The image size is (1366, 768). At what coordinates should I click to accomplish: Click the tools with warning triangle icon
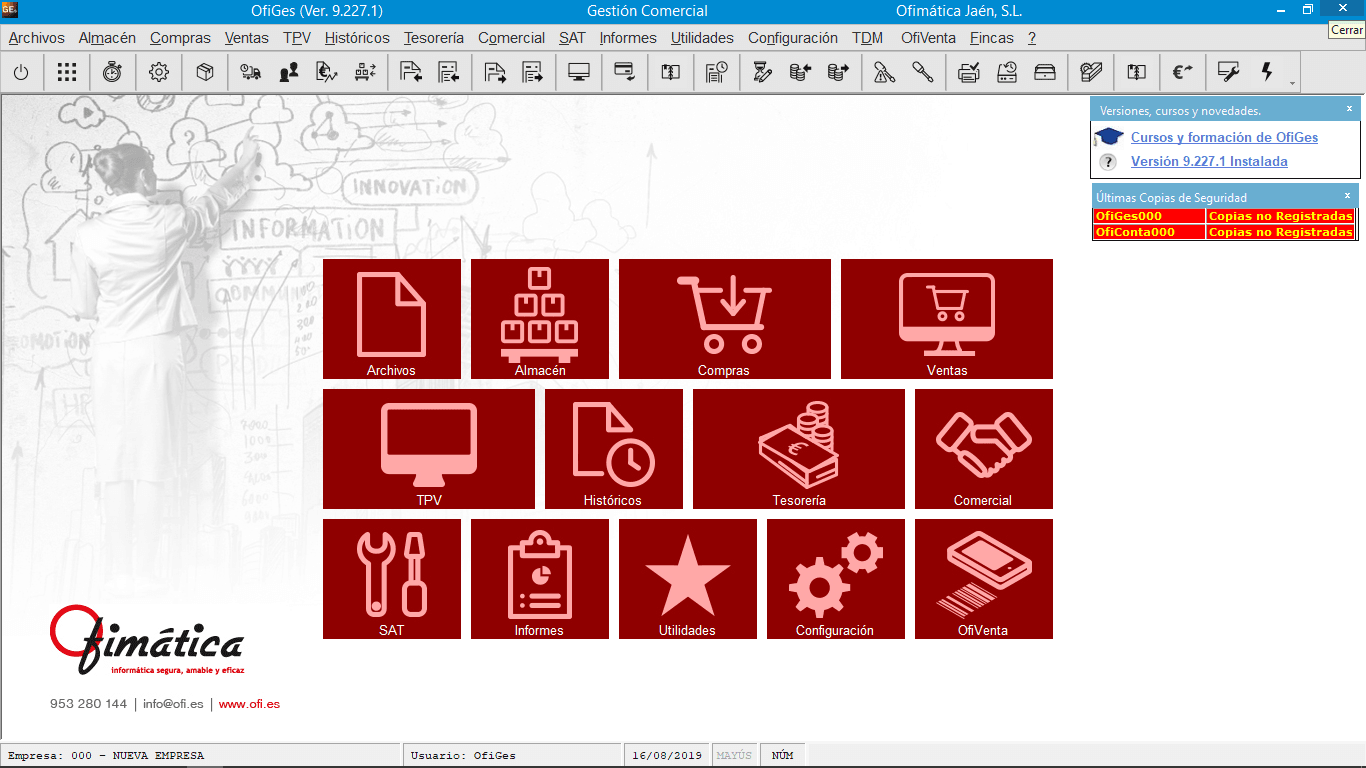(884, 72)
